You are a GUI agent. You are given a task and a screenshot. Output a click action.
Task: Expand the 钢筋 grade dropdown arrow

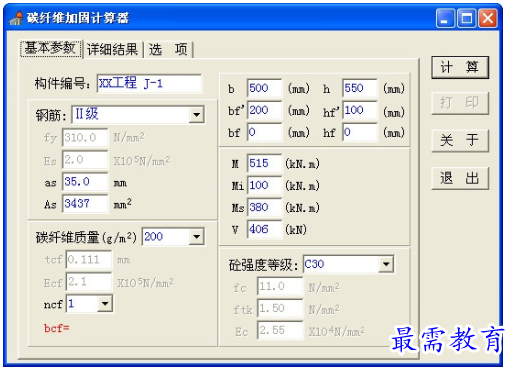(x=196, y=115)
